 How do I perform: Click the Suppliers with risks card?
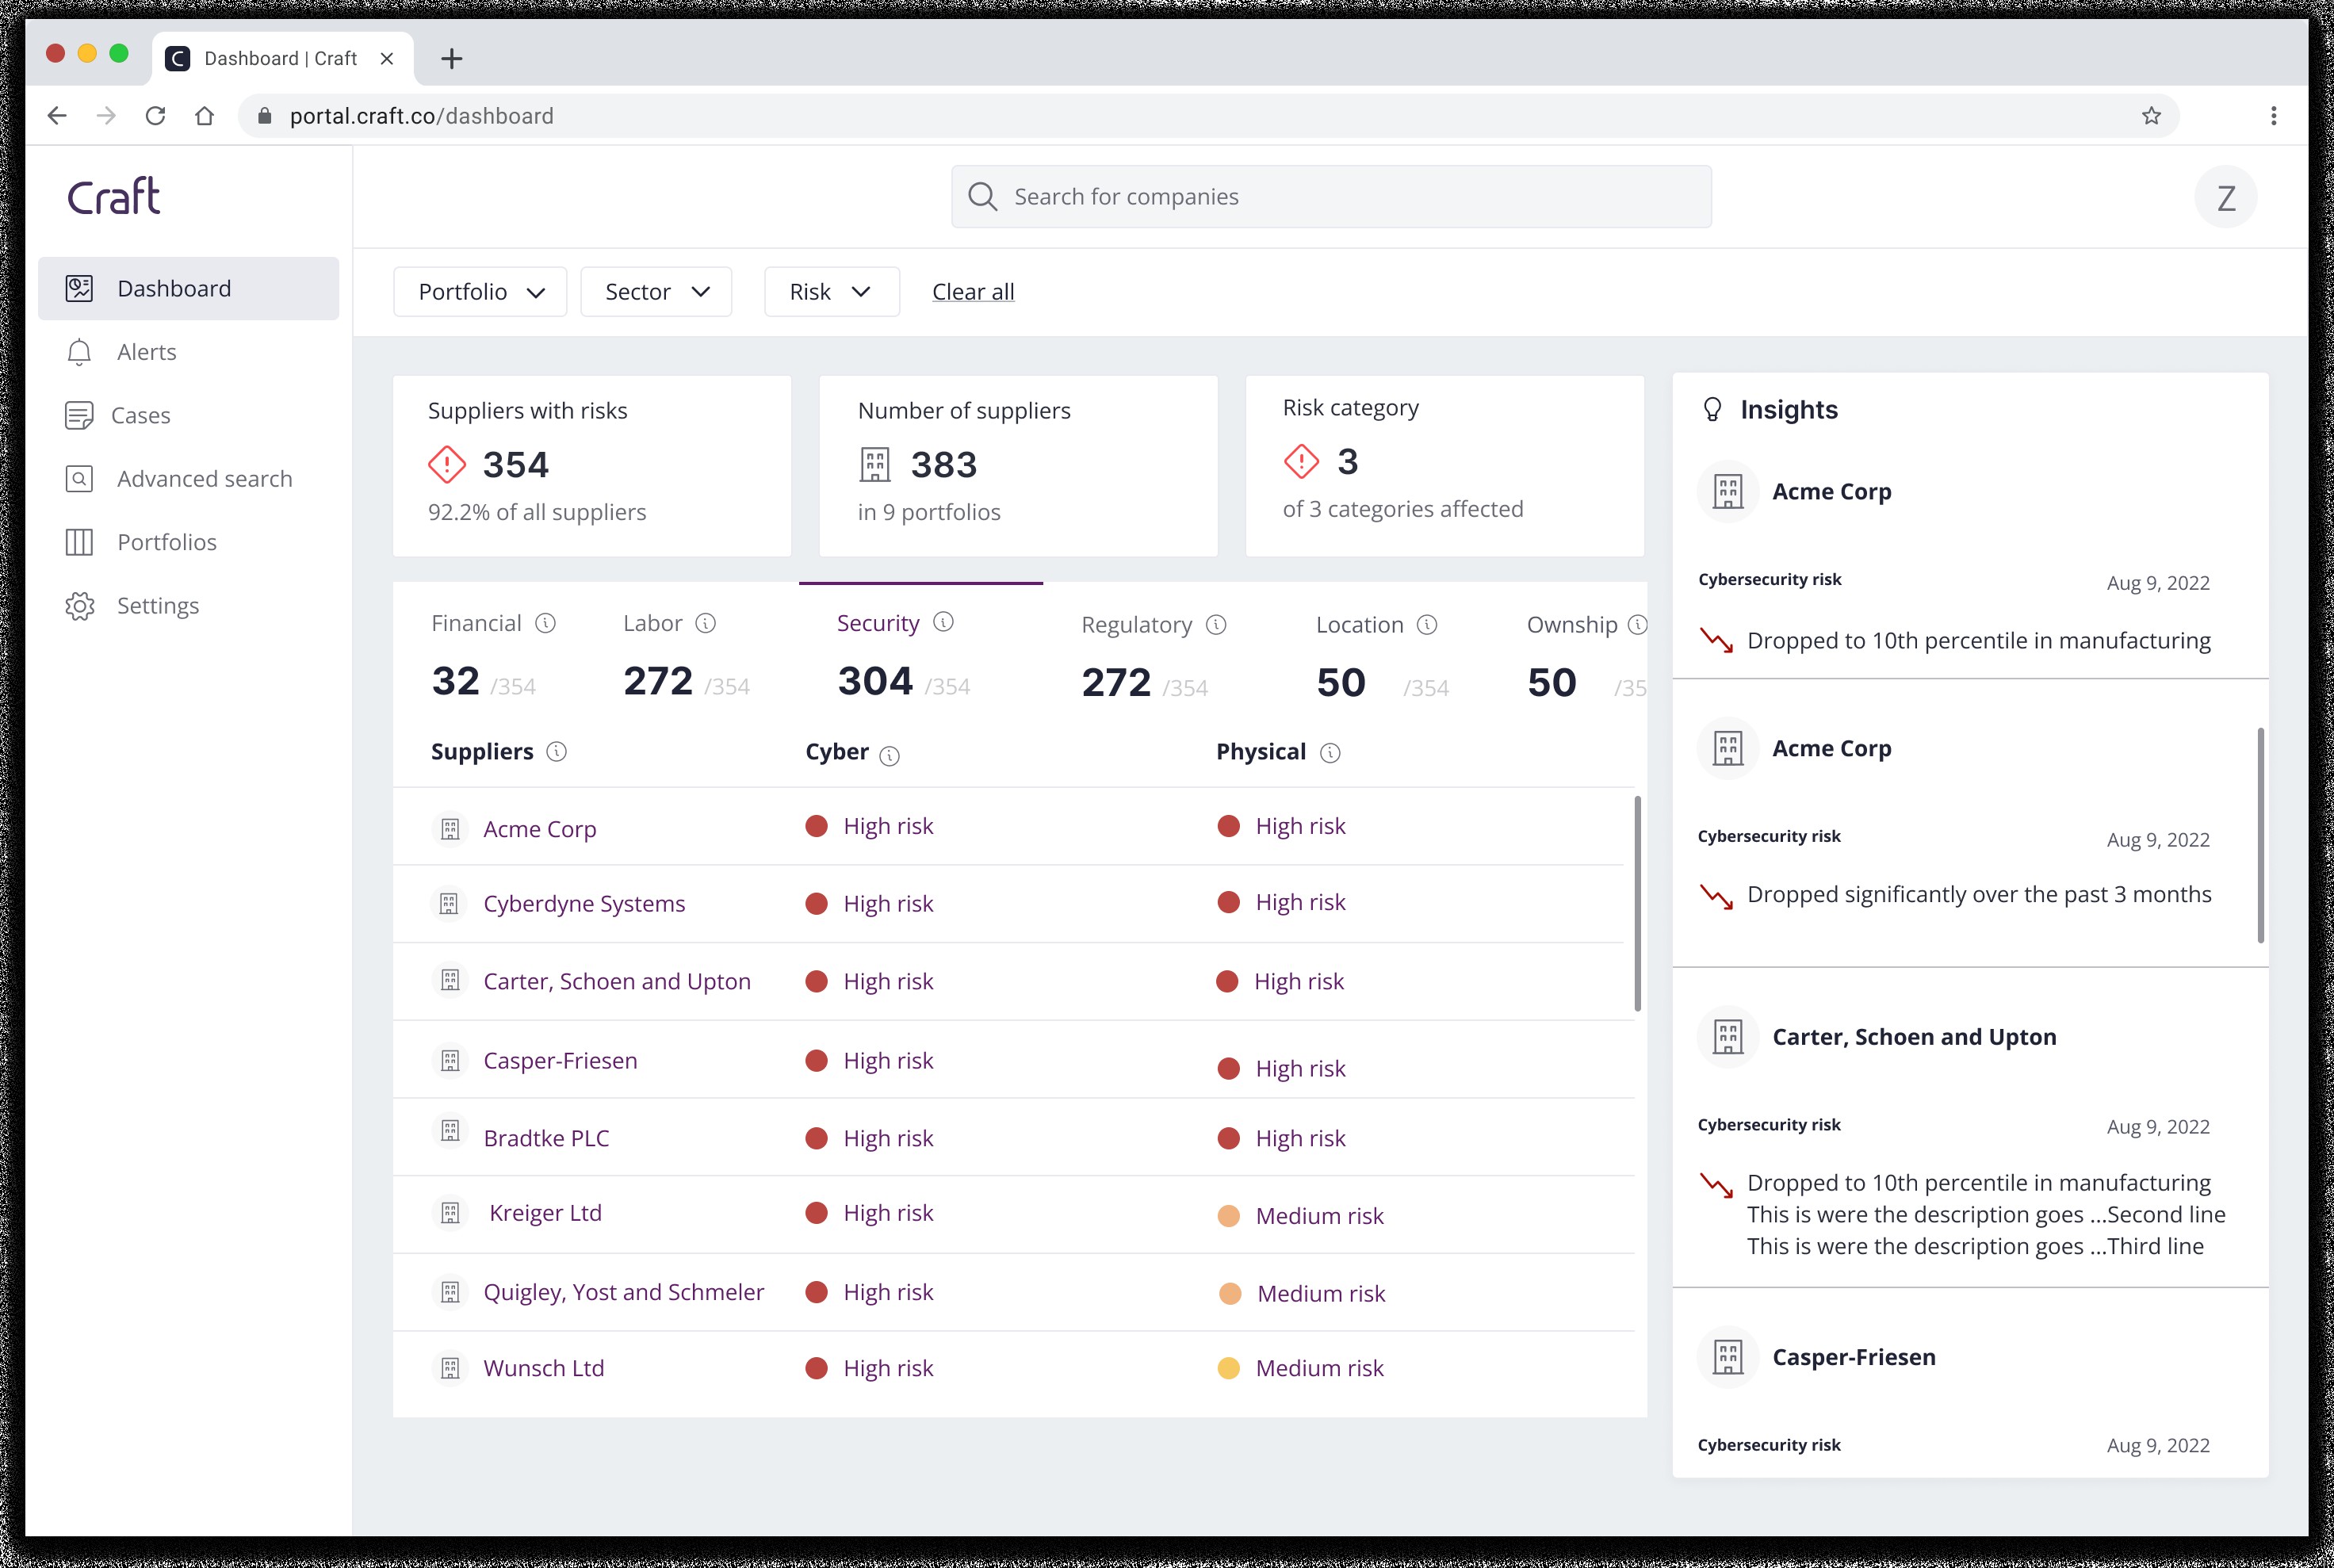pos(592,466)
